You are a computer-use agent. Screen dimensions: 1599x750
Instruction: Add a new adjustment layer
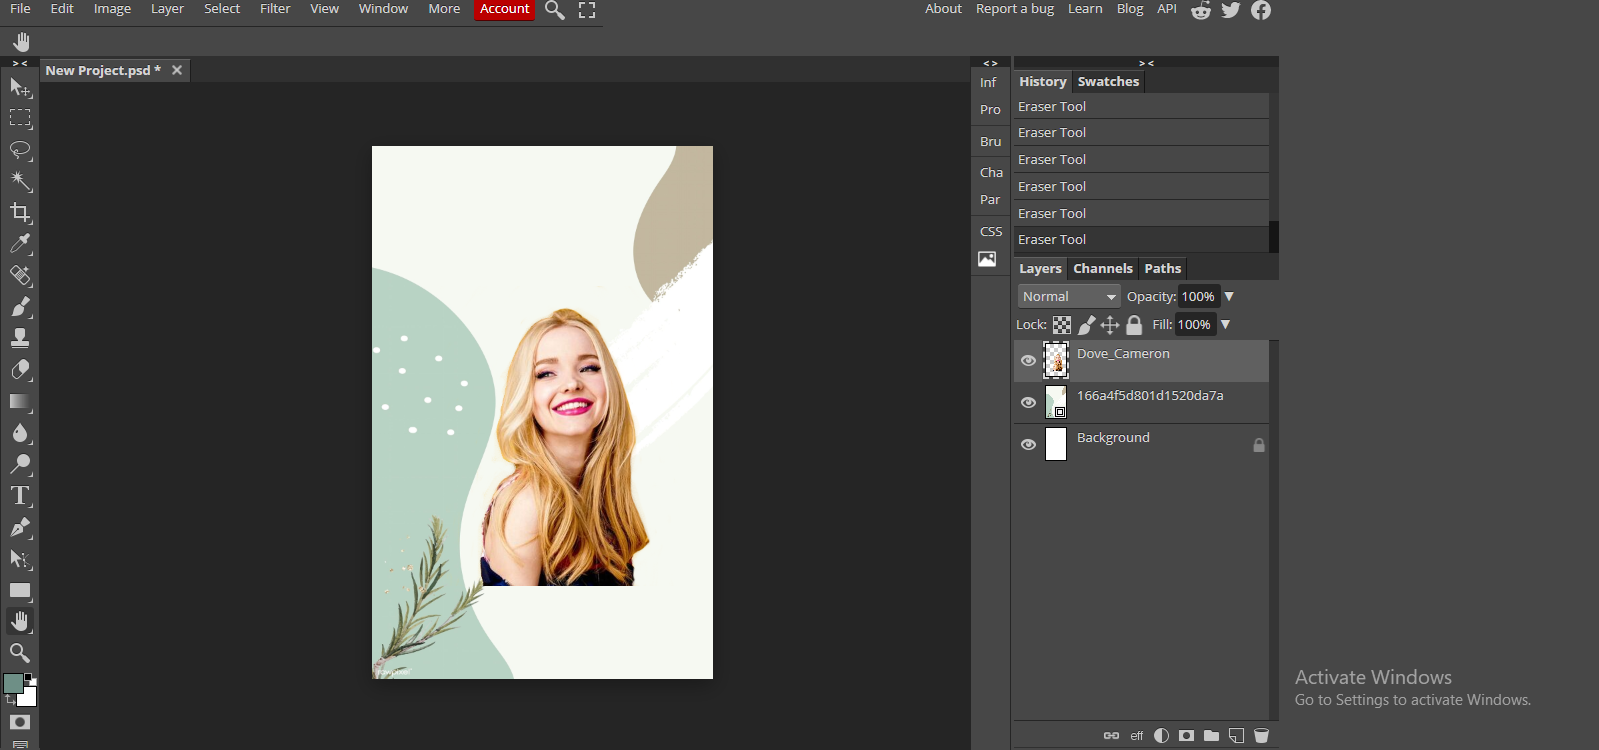1161,735
